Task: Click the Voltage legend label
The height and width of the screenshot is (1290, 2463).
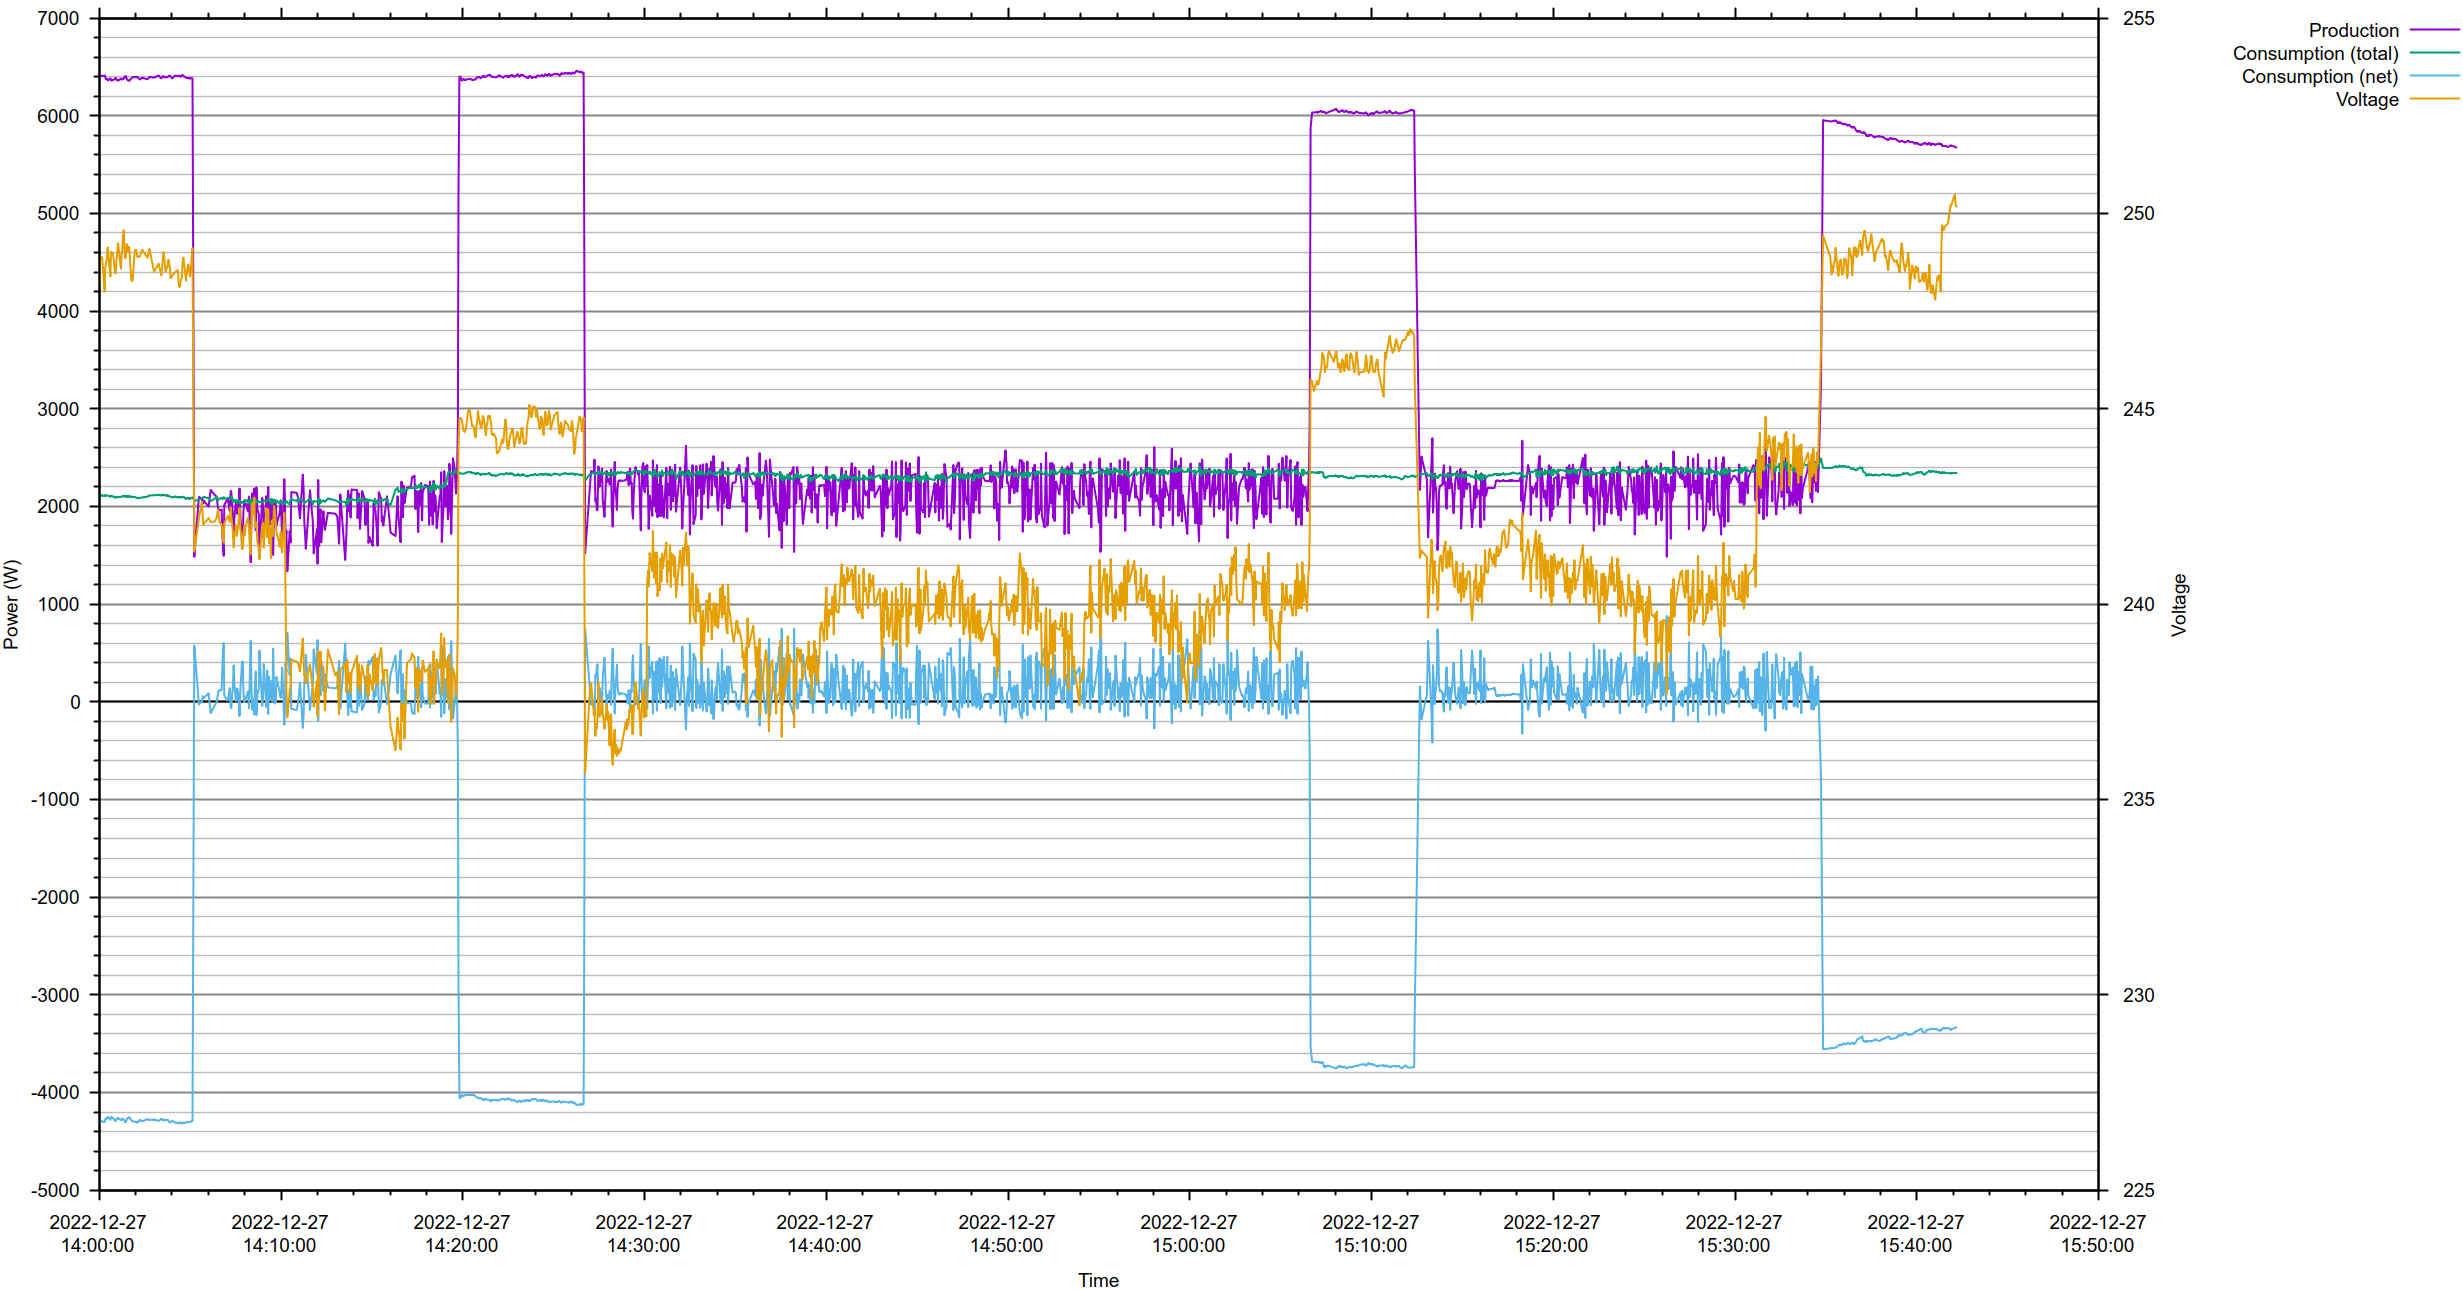Action: [x=2366, y=100]
